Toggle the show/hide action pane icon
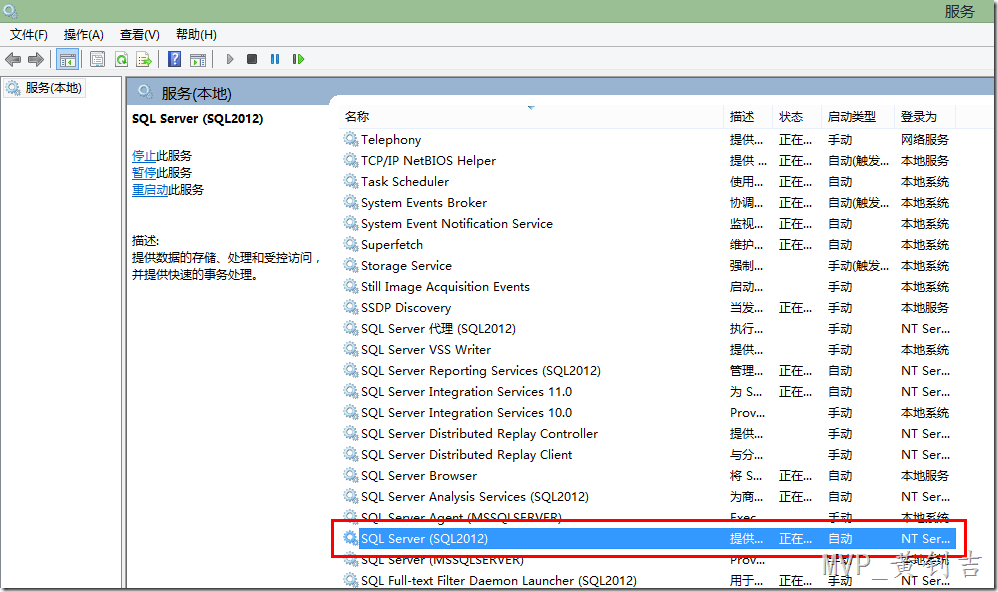The image size is (998, 592). [198, 59]
